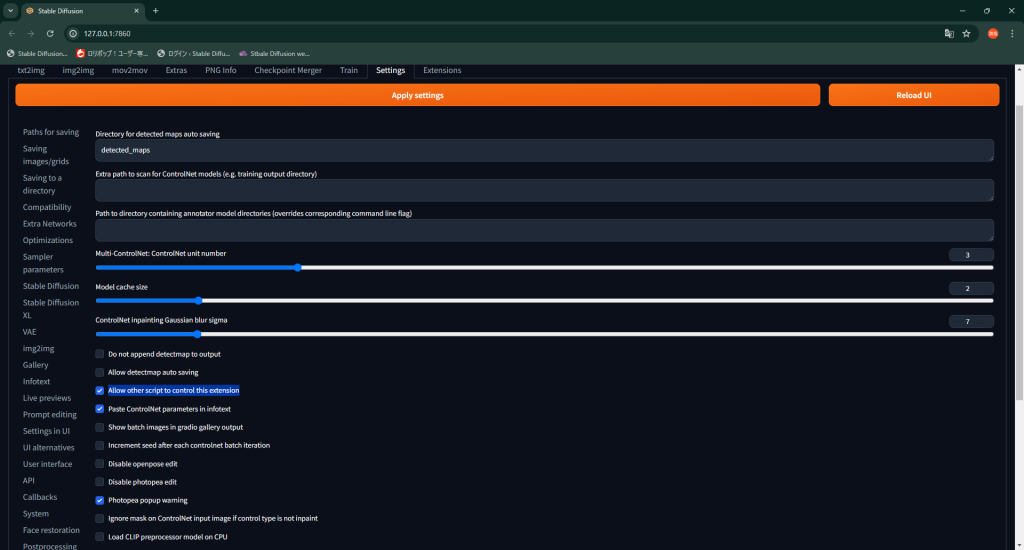Bookmark this page with the star icon
Image resolution: width=1024 pixels, height=550 pixels.
tap(966, 33)
